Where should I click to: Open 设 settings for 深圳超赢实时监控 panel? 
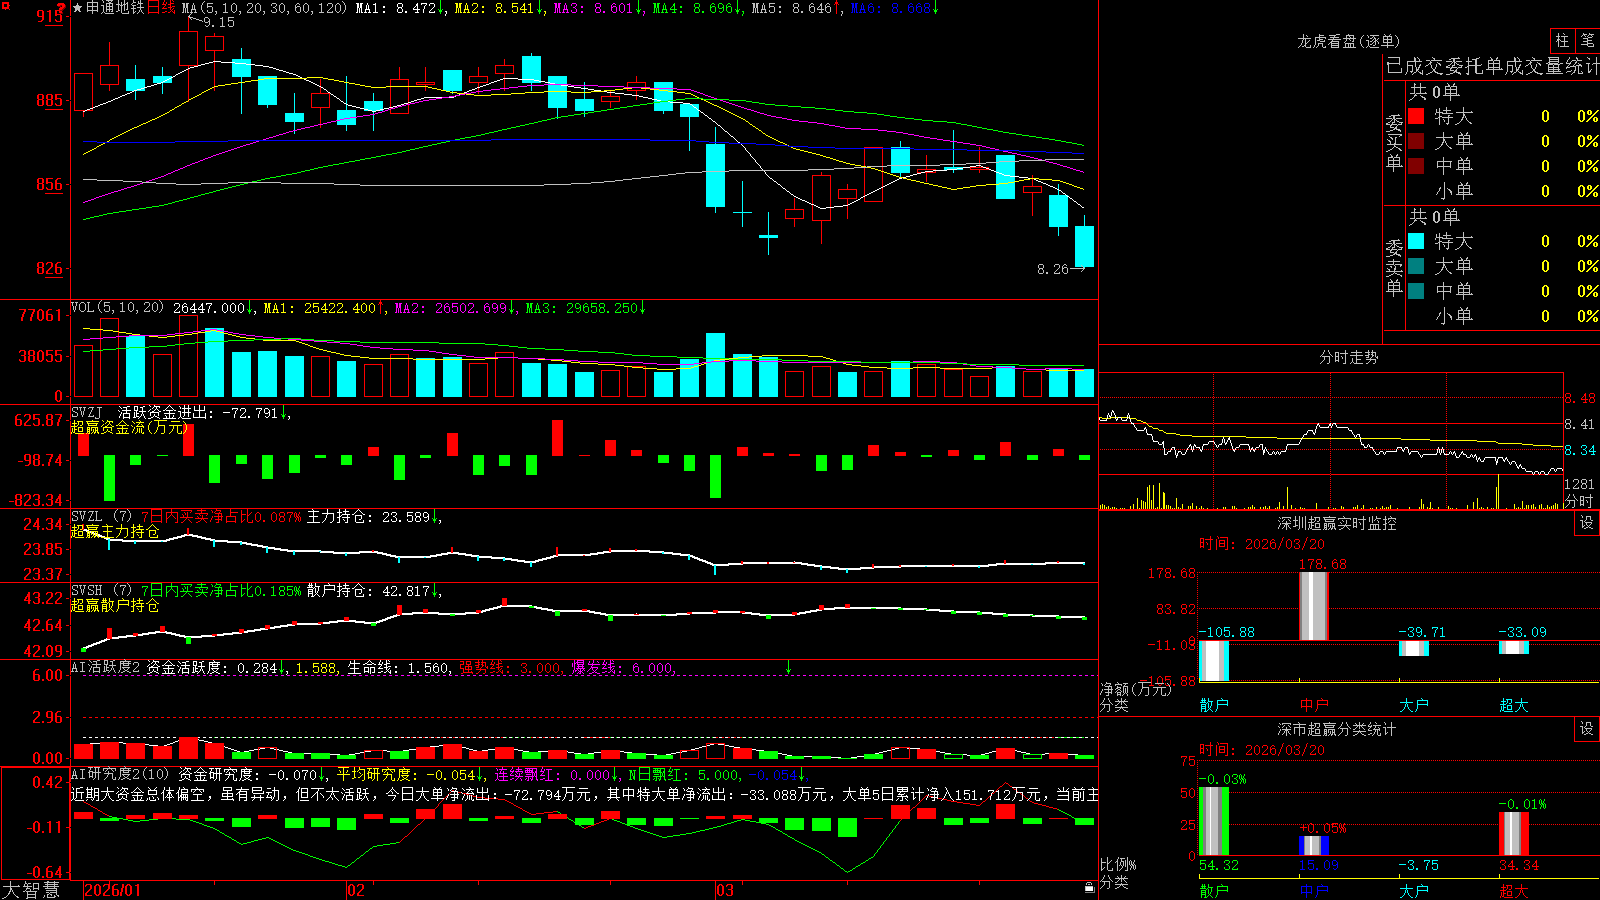point(1587,523)
